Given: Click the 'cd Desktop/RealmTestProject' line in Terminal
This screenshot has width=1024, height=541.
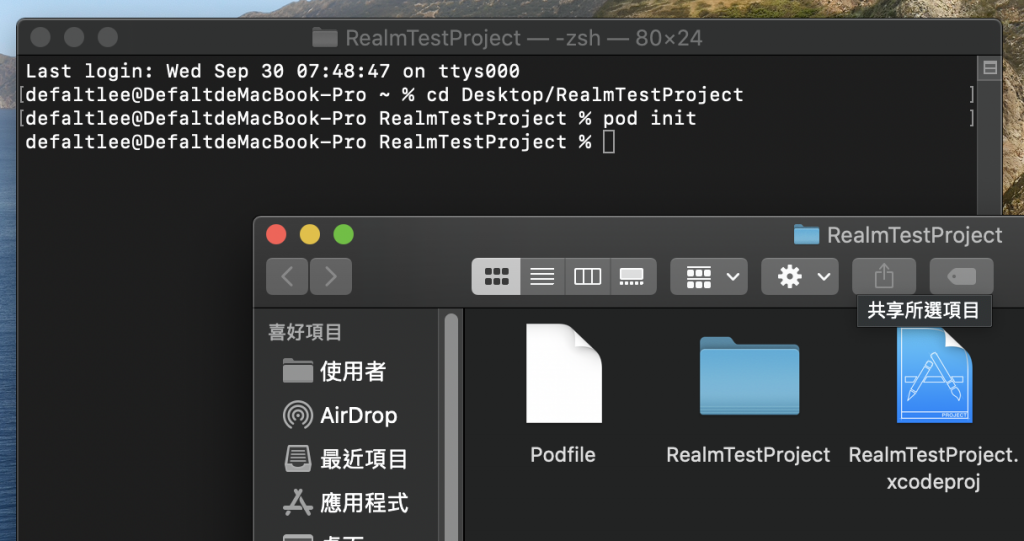Looking at the screenshot, I should click(385, 95).
